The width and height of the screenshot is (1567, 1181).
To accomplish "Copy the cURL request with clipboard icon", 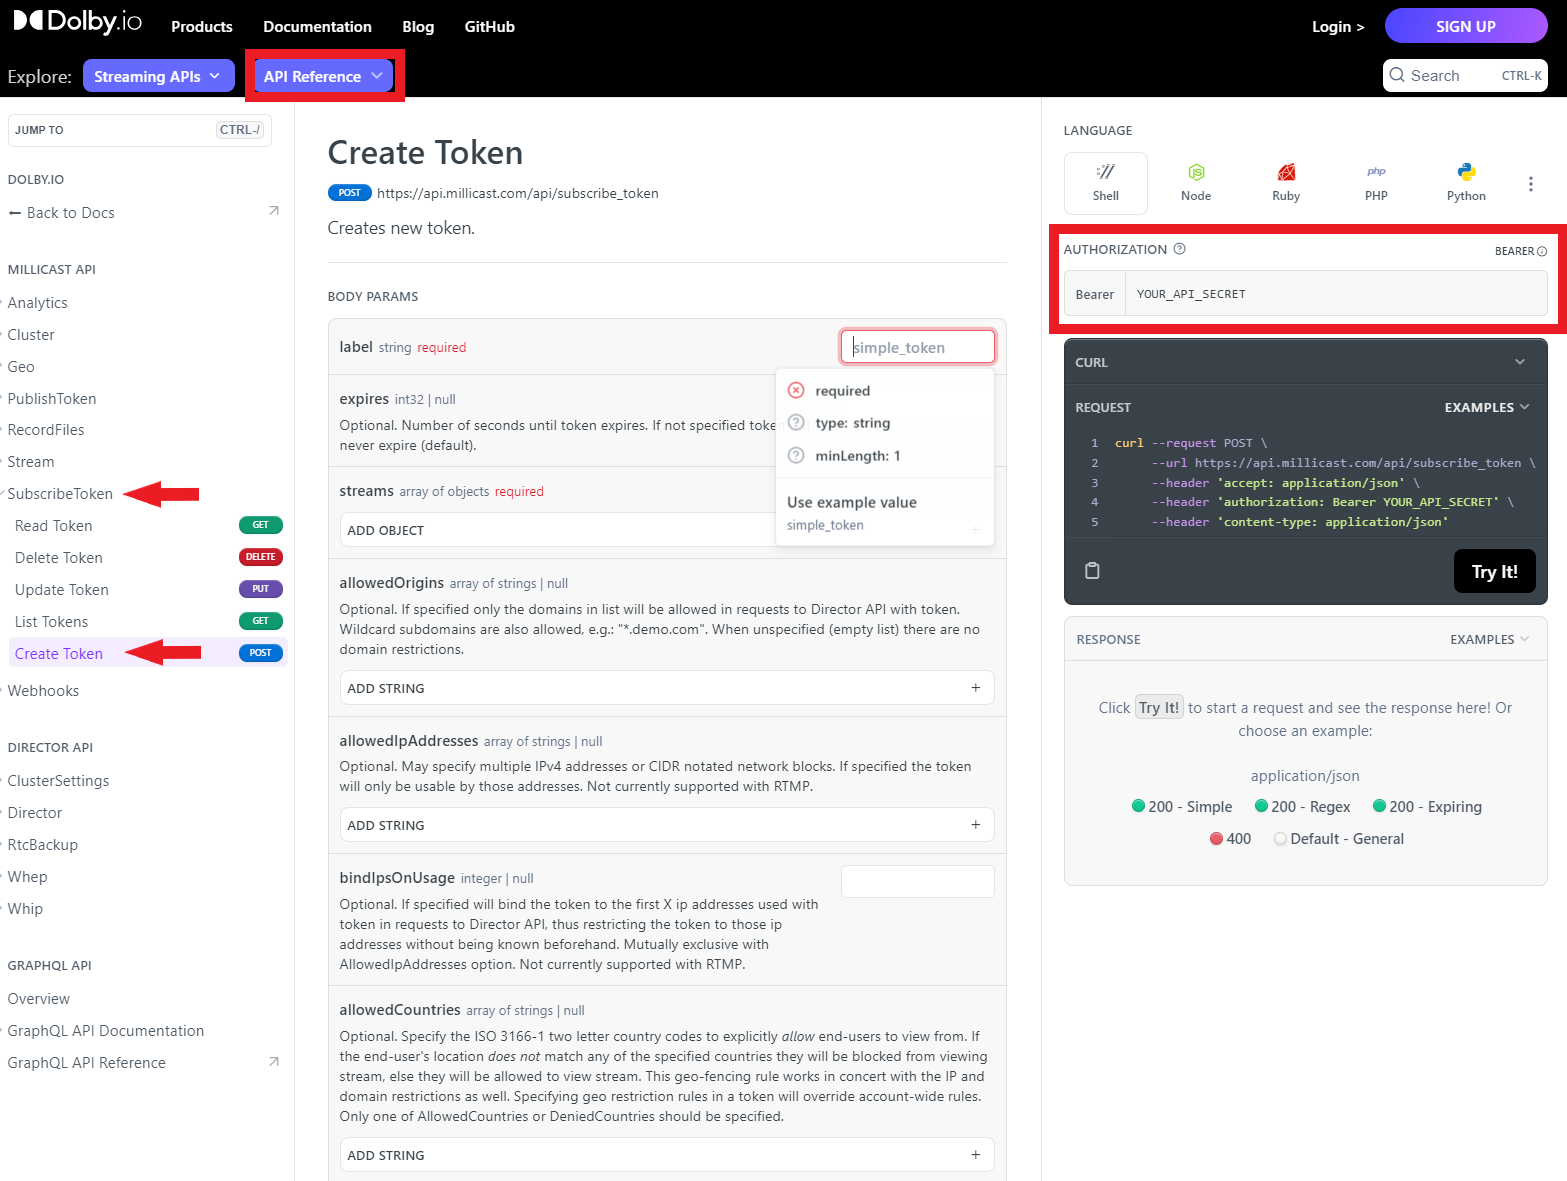I will (x=1092, y=570).
